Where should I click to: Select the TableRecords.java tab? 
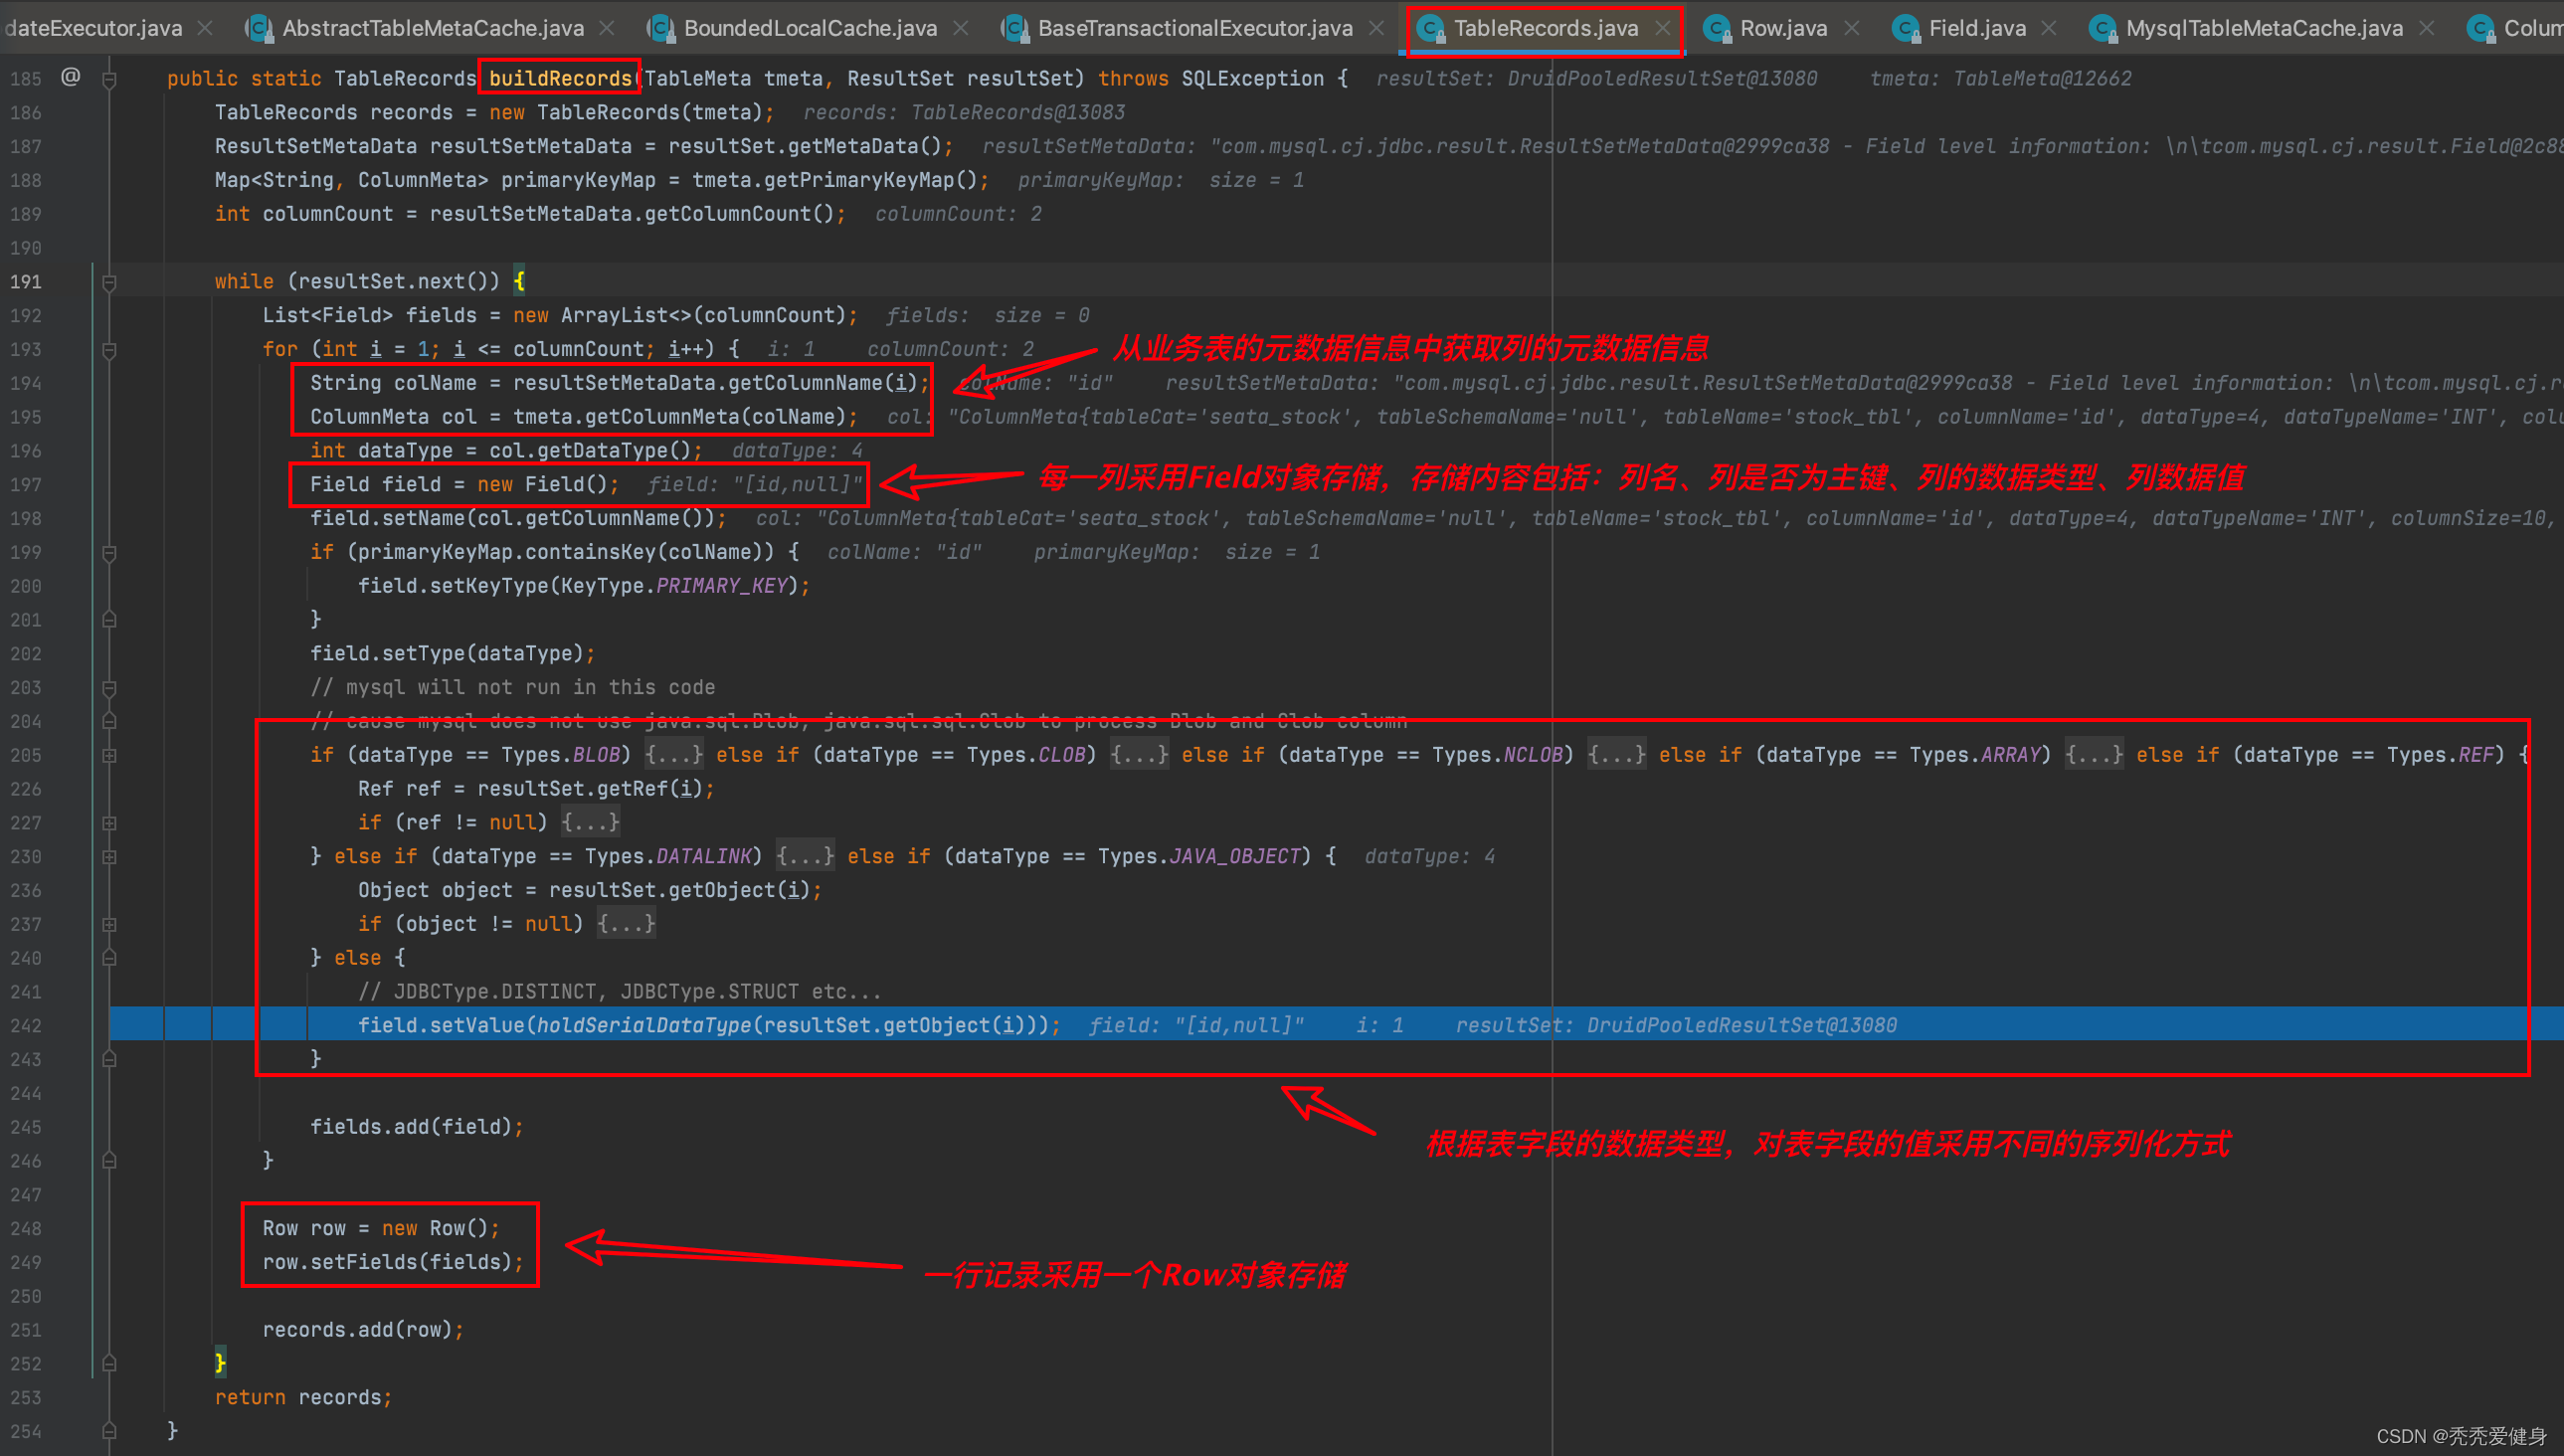click(1546, 28)
